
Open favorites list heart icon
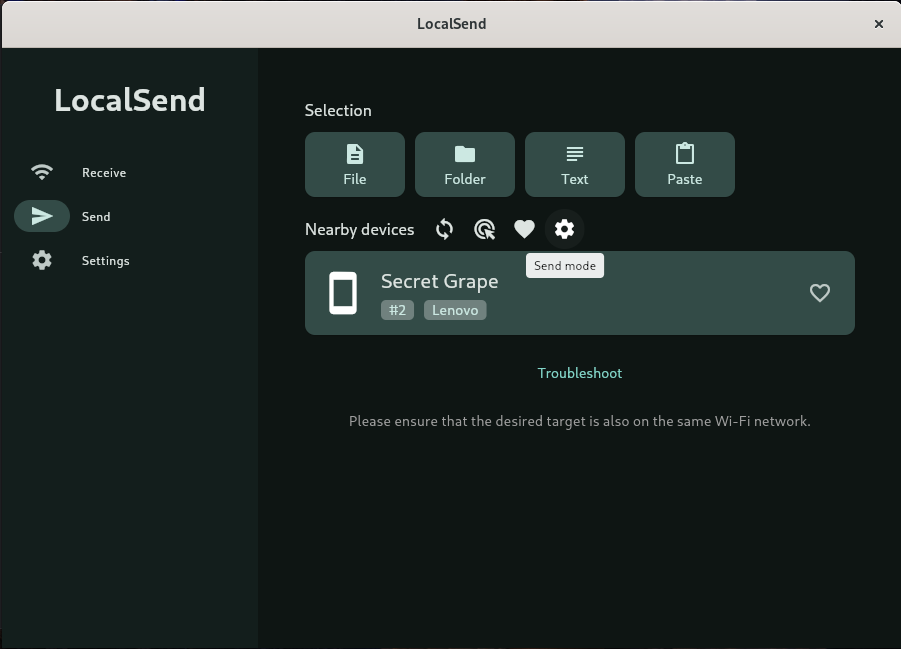[x=524, y=229]
